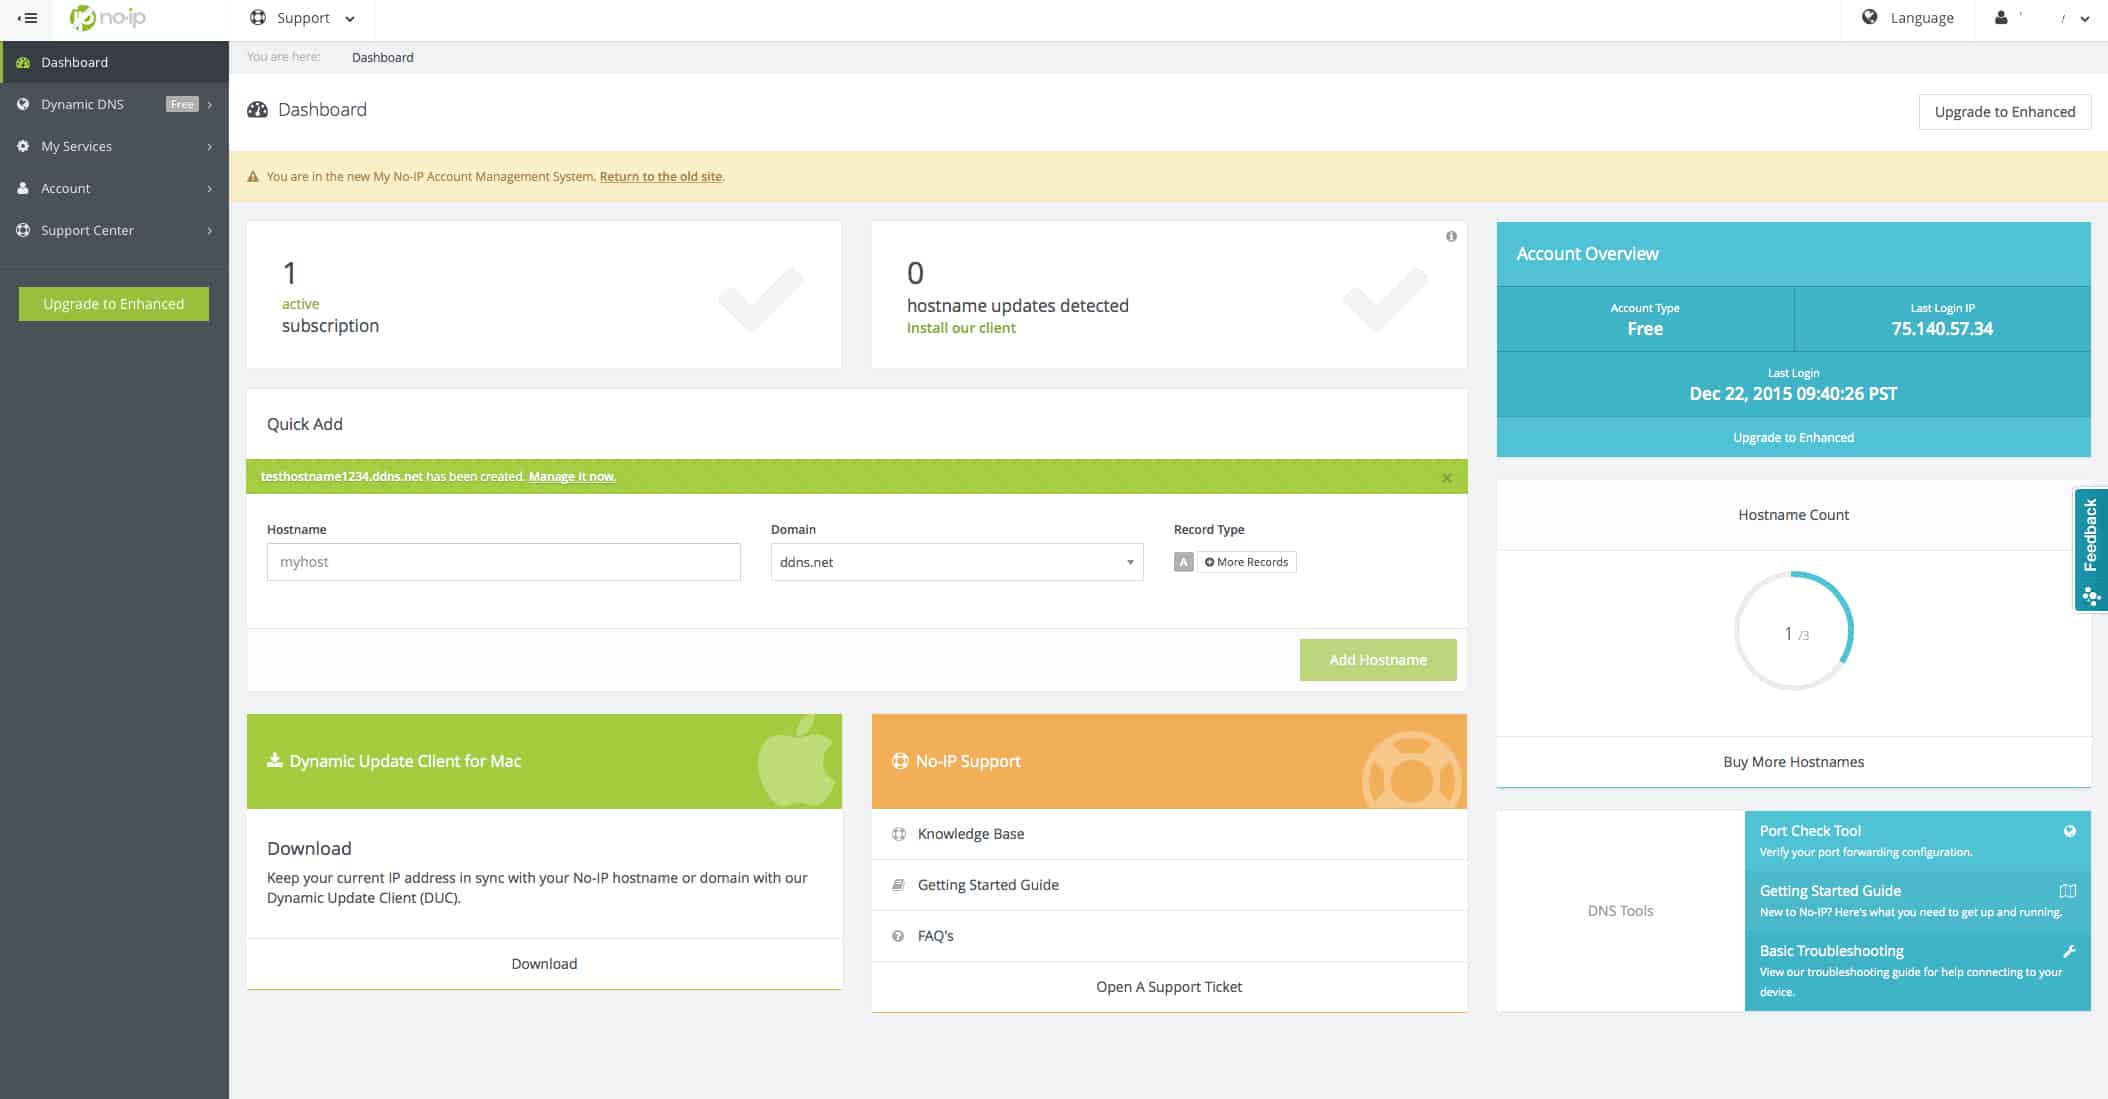Screen dimensions: 2108x1099
Task: Click Open A Support Ticket
Action: pos(1169,987)
